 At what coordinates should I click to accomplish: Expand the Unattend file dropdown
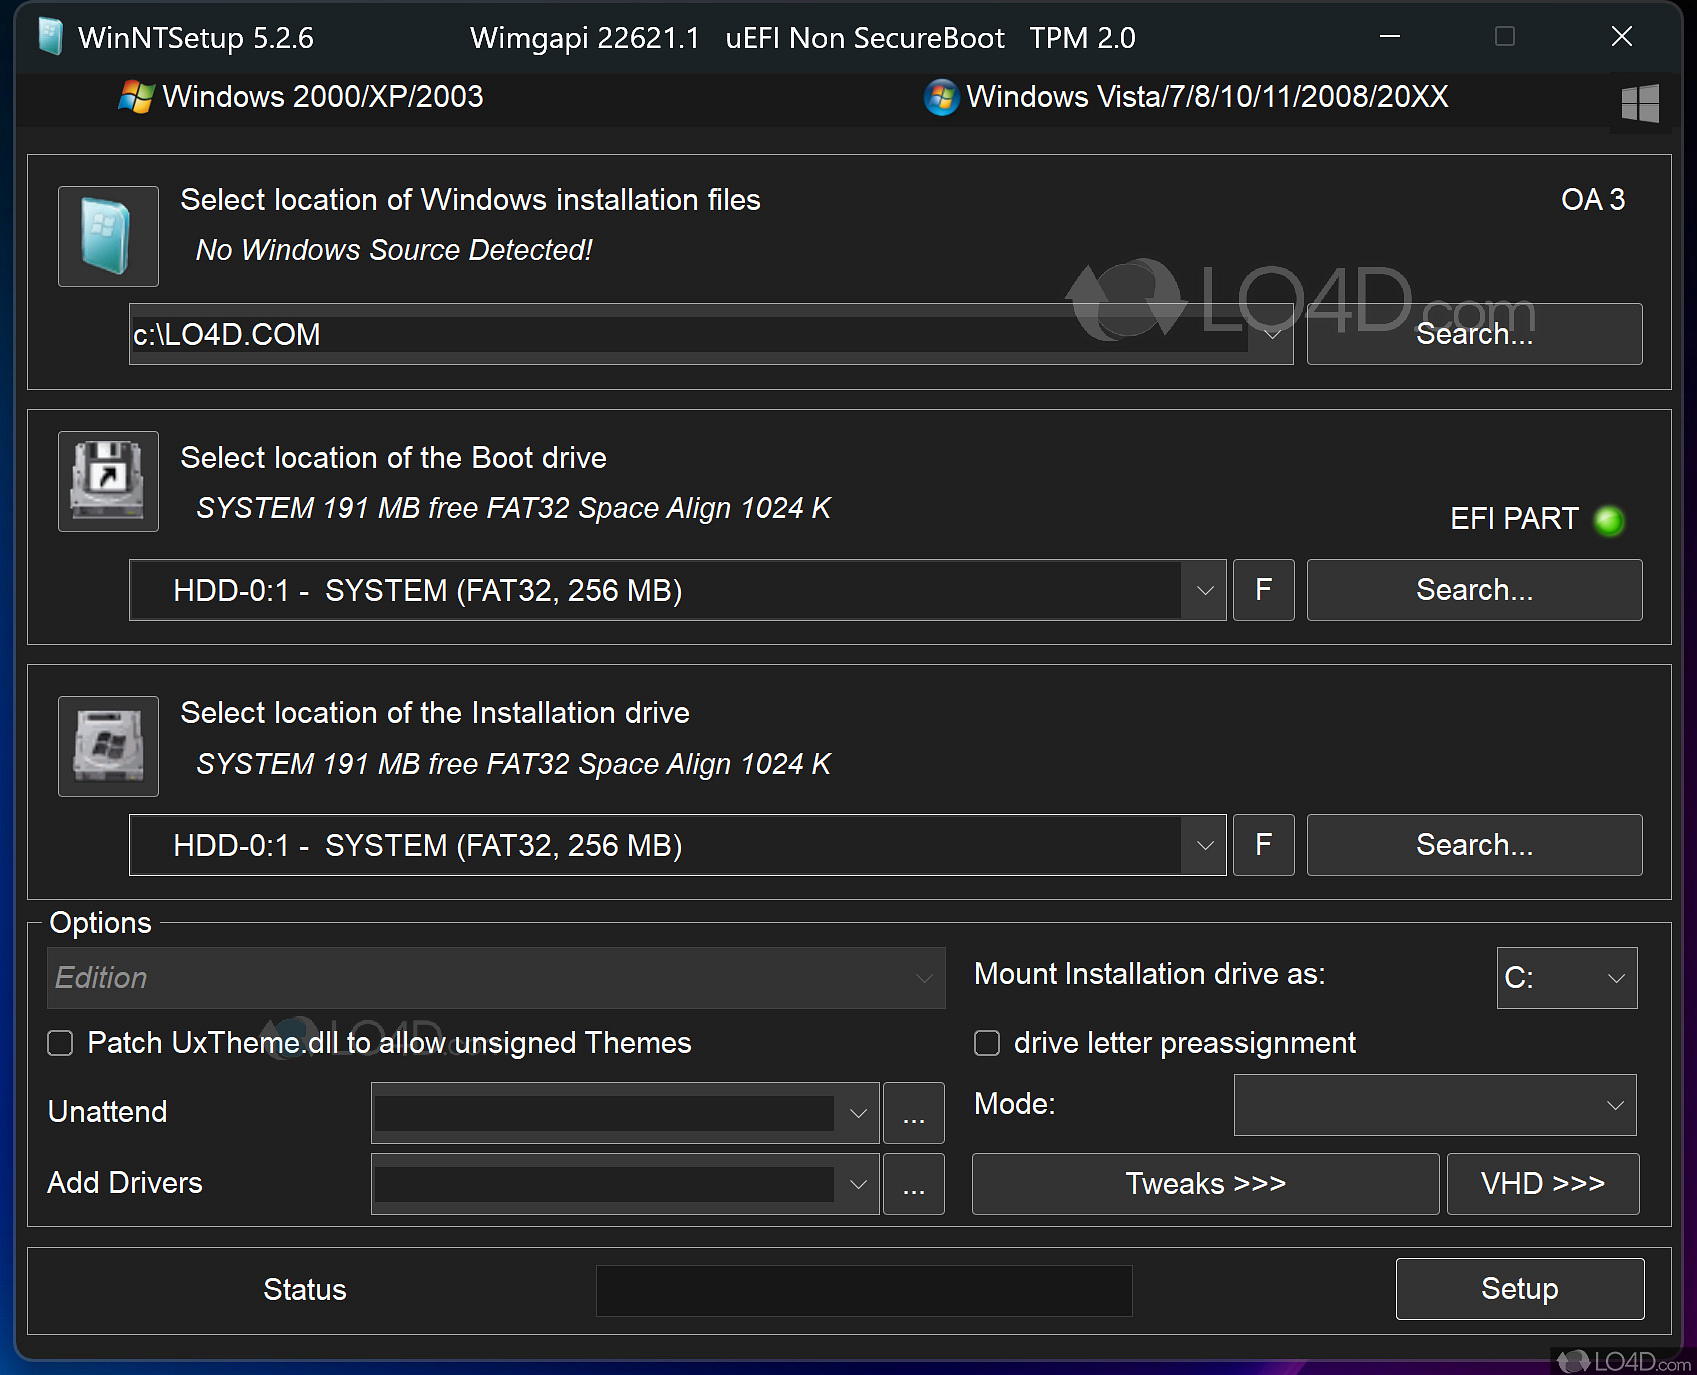[858, 1113]
